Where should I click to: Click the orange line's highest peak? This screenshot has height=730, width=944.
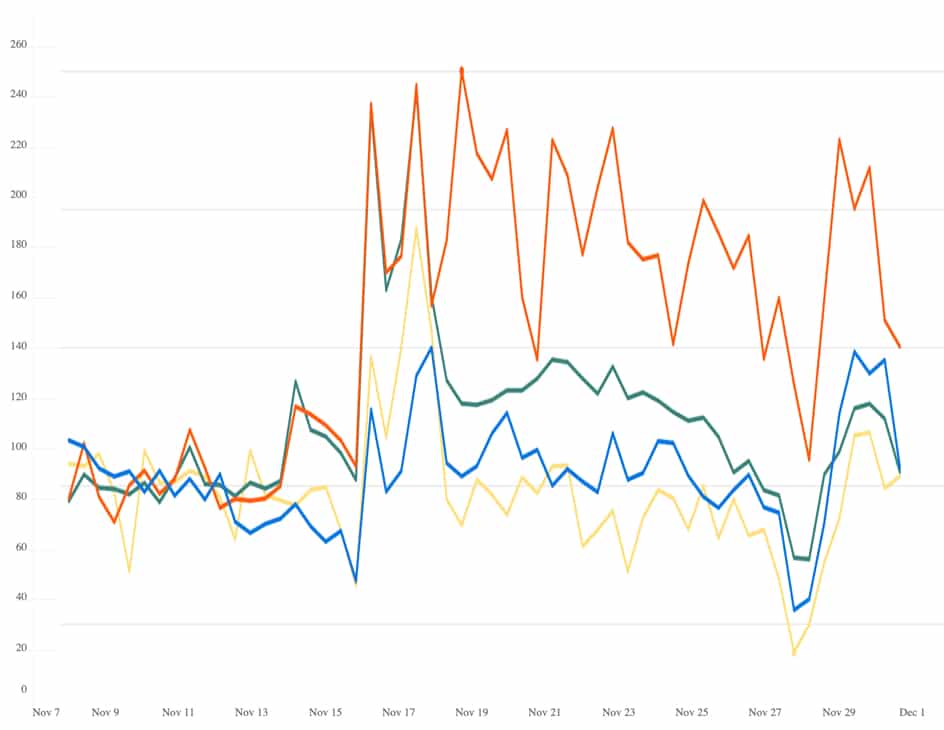[x=461, y=68]
